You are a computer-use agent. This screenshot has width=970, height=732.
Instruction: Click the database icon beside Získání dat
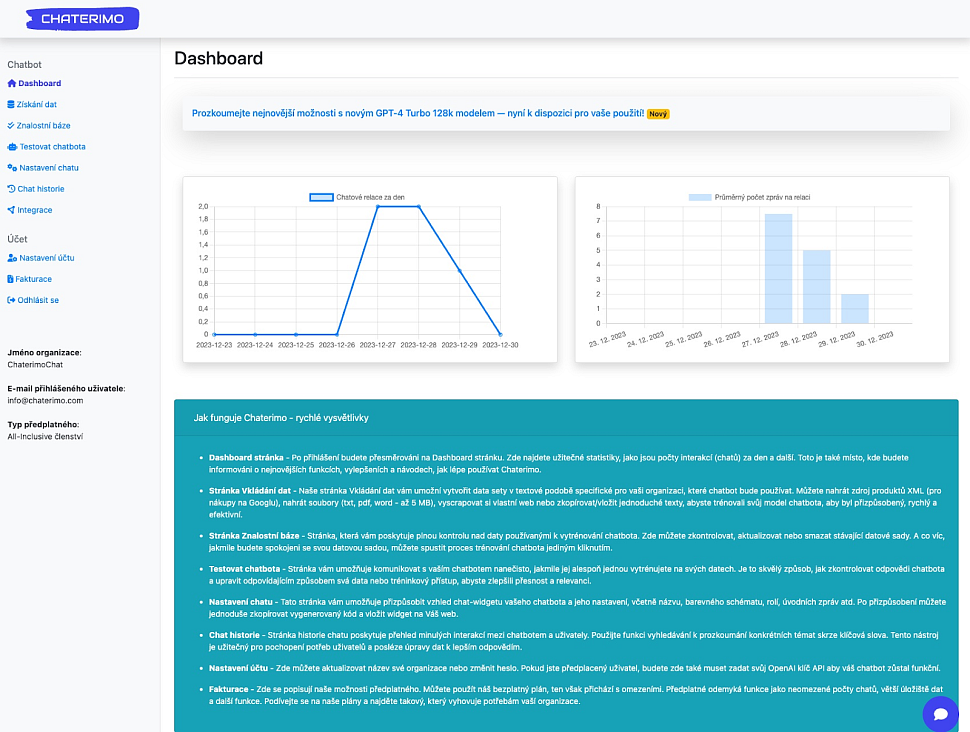click(12, 105)
